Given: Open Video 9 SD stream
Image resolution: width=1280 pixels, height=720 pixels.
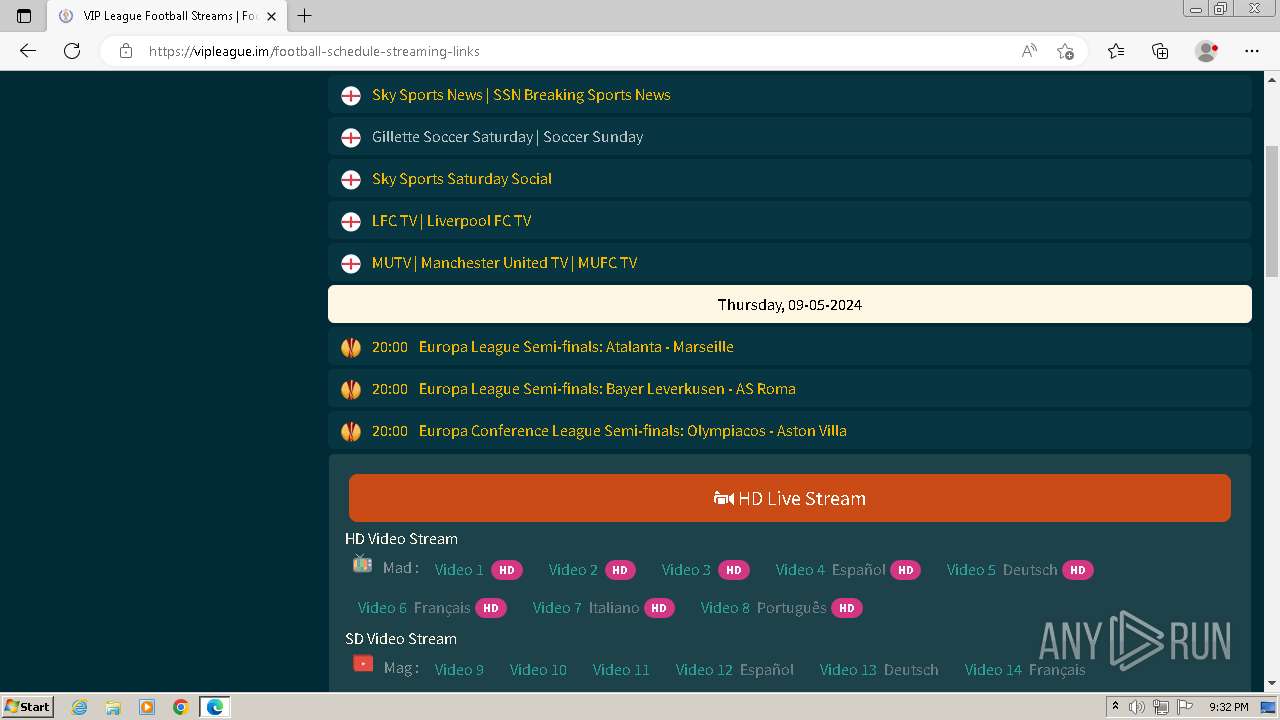Looking at the screenshot, I should [459, 670].
